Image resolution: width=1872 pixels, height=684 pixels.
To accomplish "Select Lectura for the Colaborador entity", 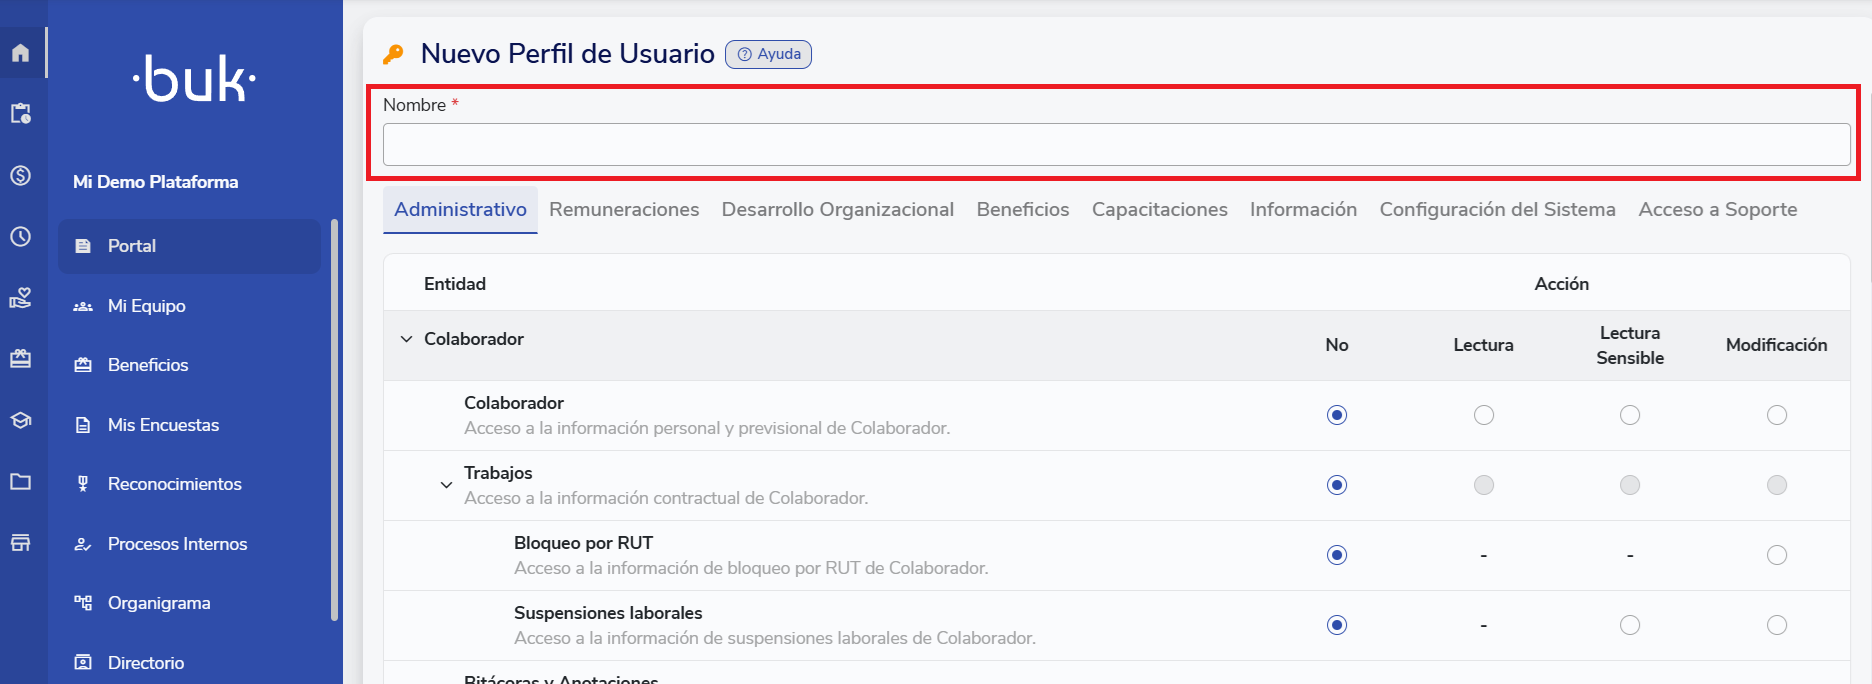I will tap(1483, 415).
